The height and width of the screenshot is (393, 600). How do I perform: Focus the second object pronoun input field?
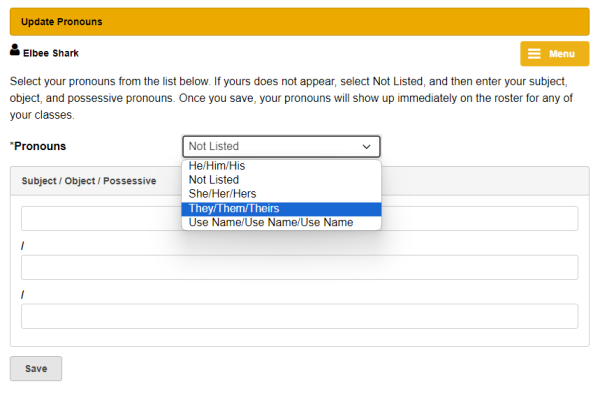[x=300, y=267]
